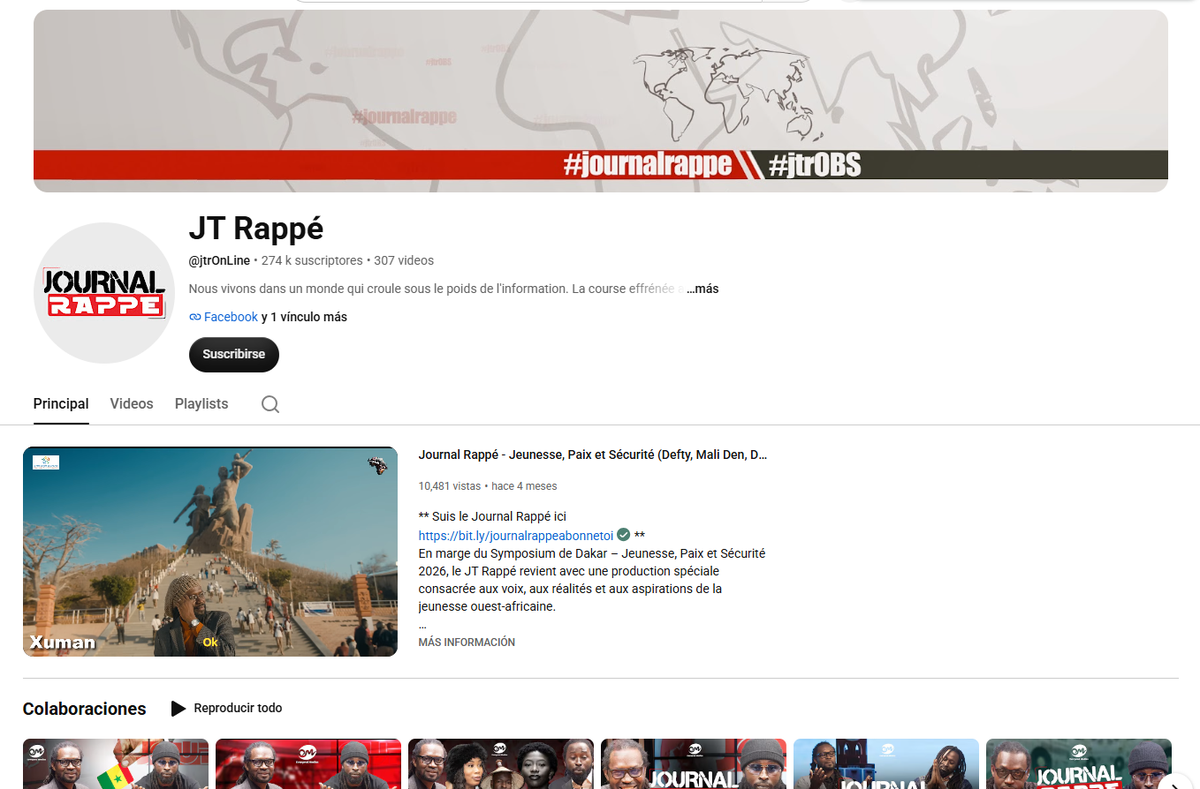The image size is (1200, 789).
Task: Click the 'JT Rappé' channel name heading
Action: 256,228
